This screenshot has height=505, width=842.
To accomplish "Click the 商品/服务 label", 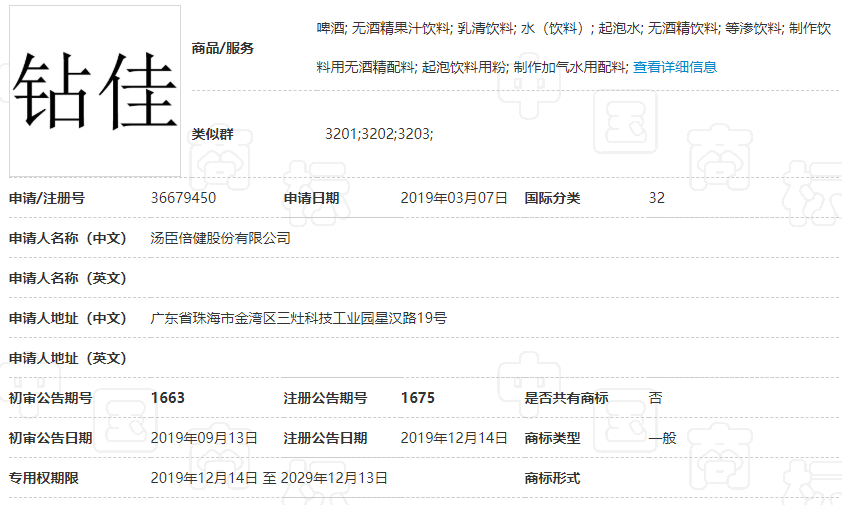I will click(223, 48).
